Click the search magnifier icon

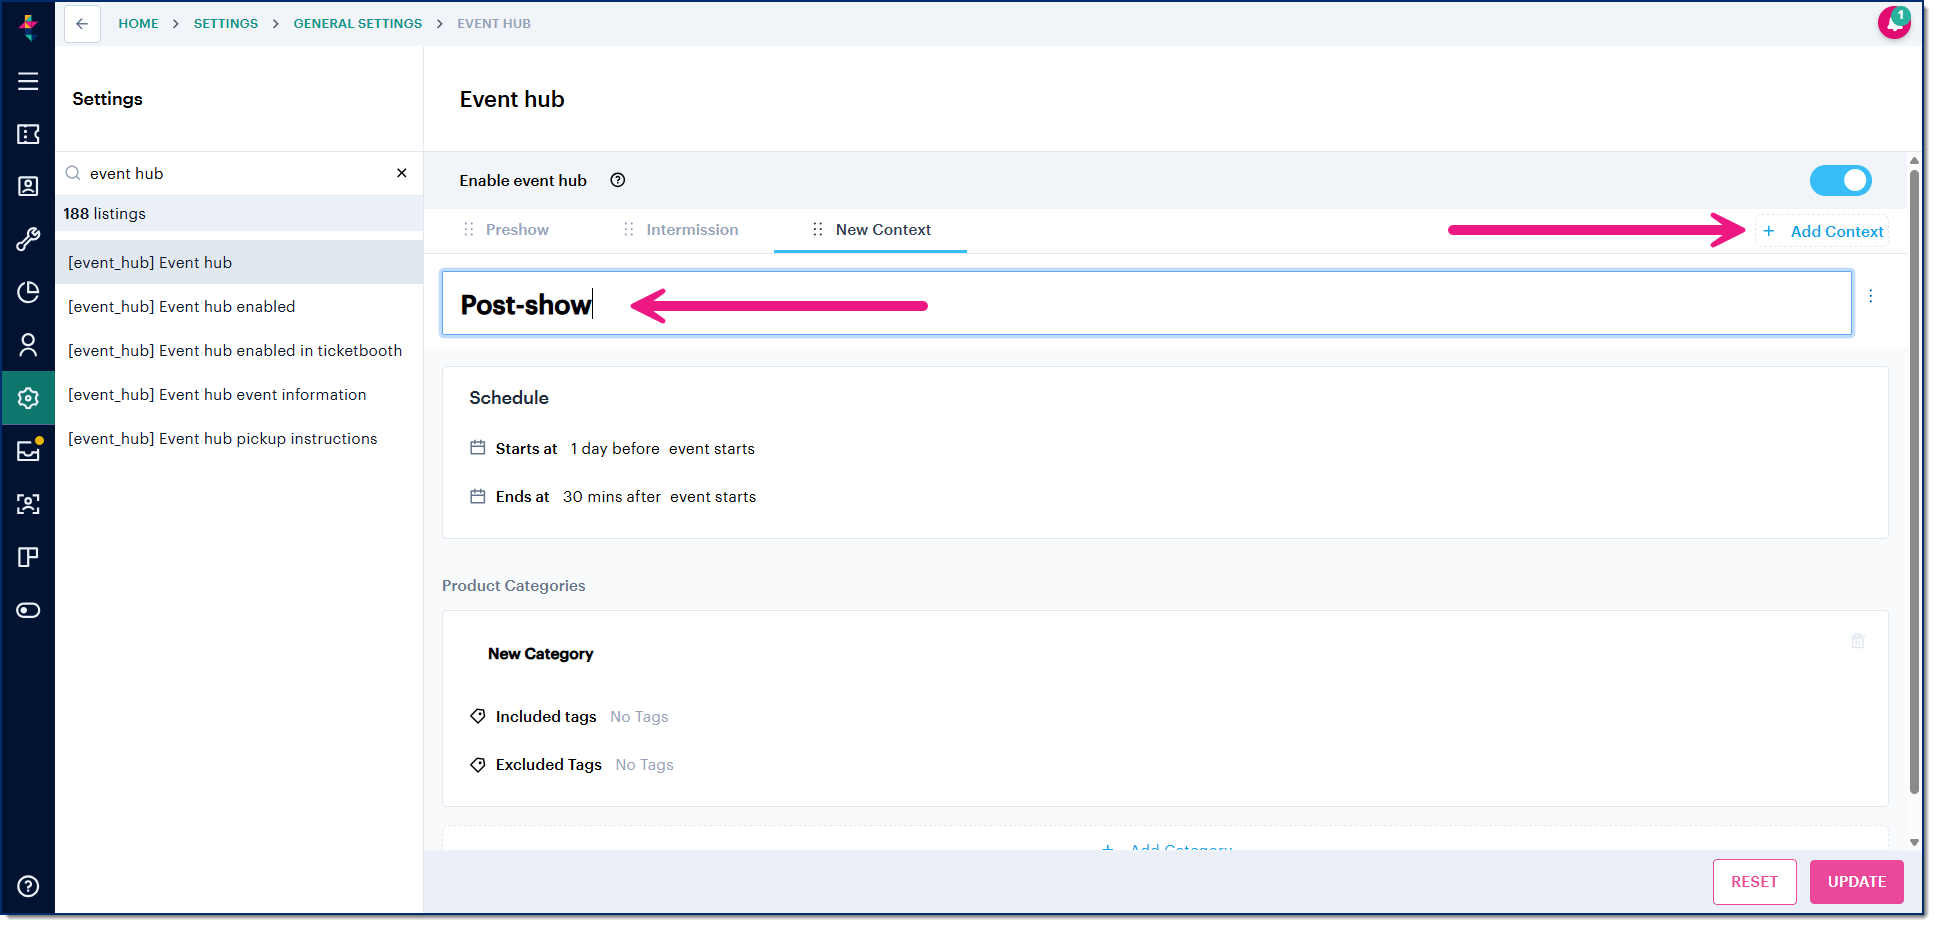(73, 173)
